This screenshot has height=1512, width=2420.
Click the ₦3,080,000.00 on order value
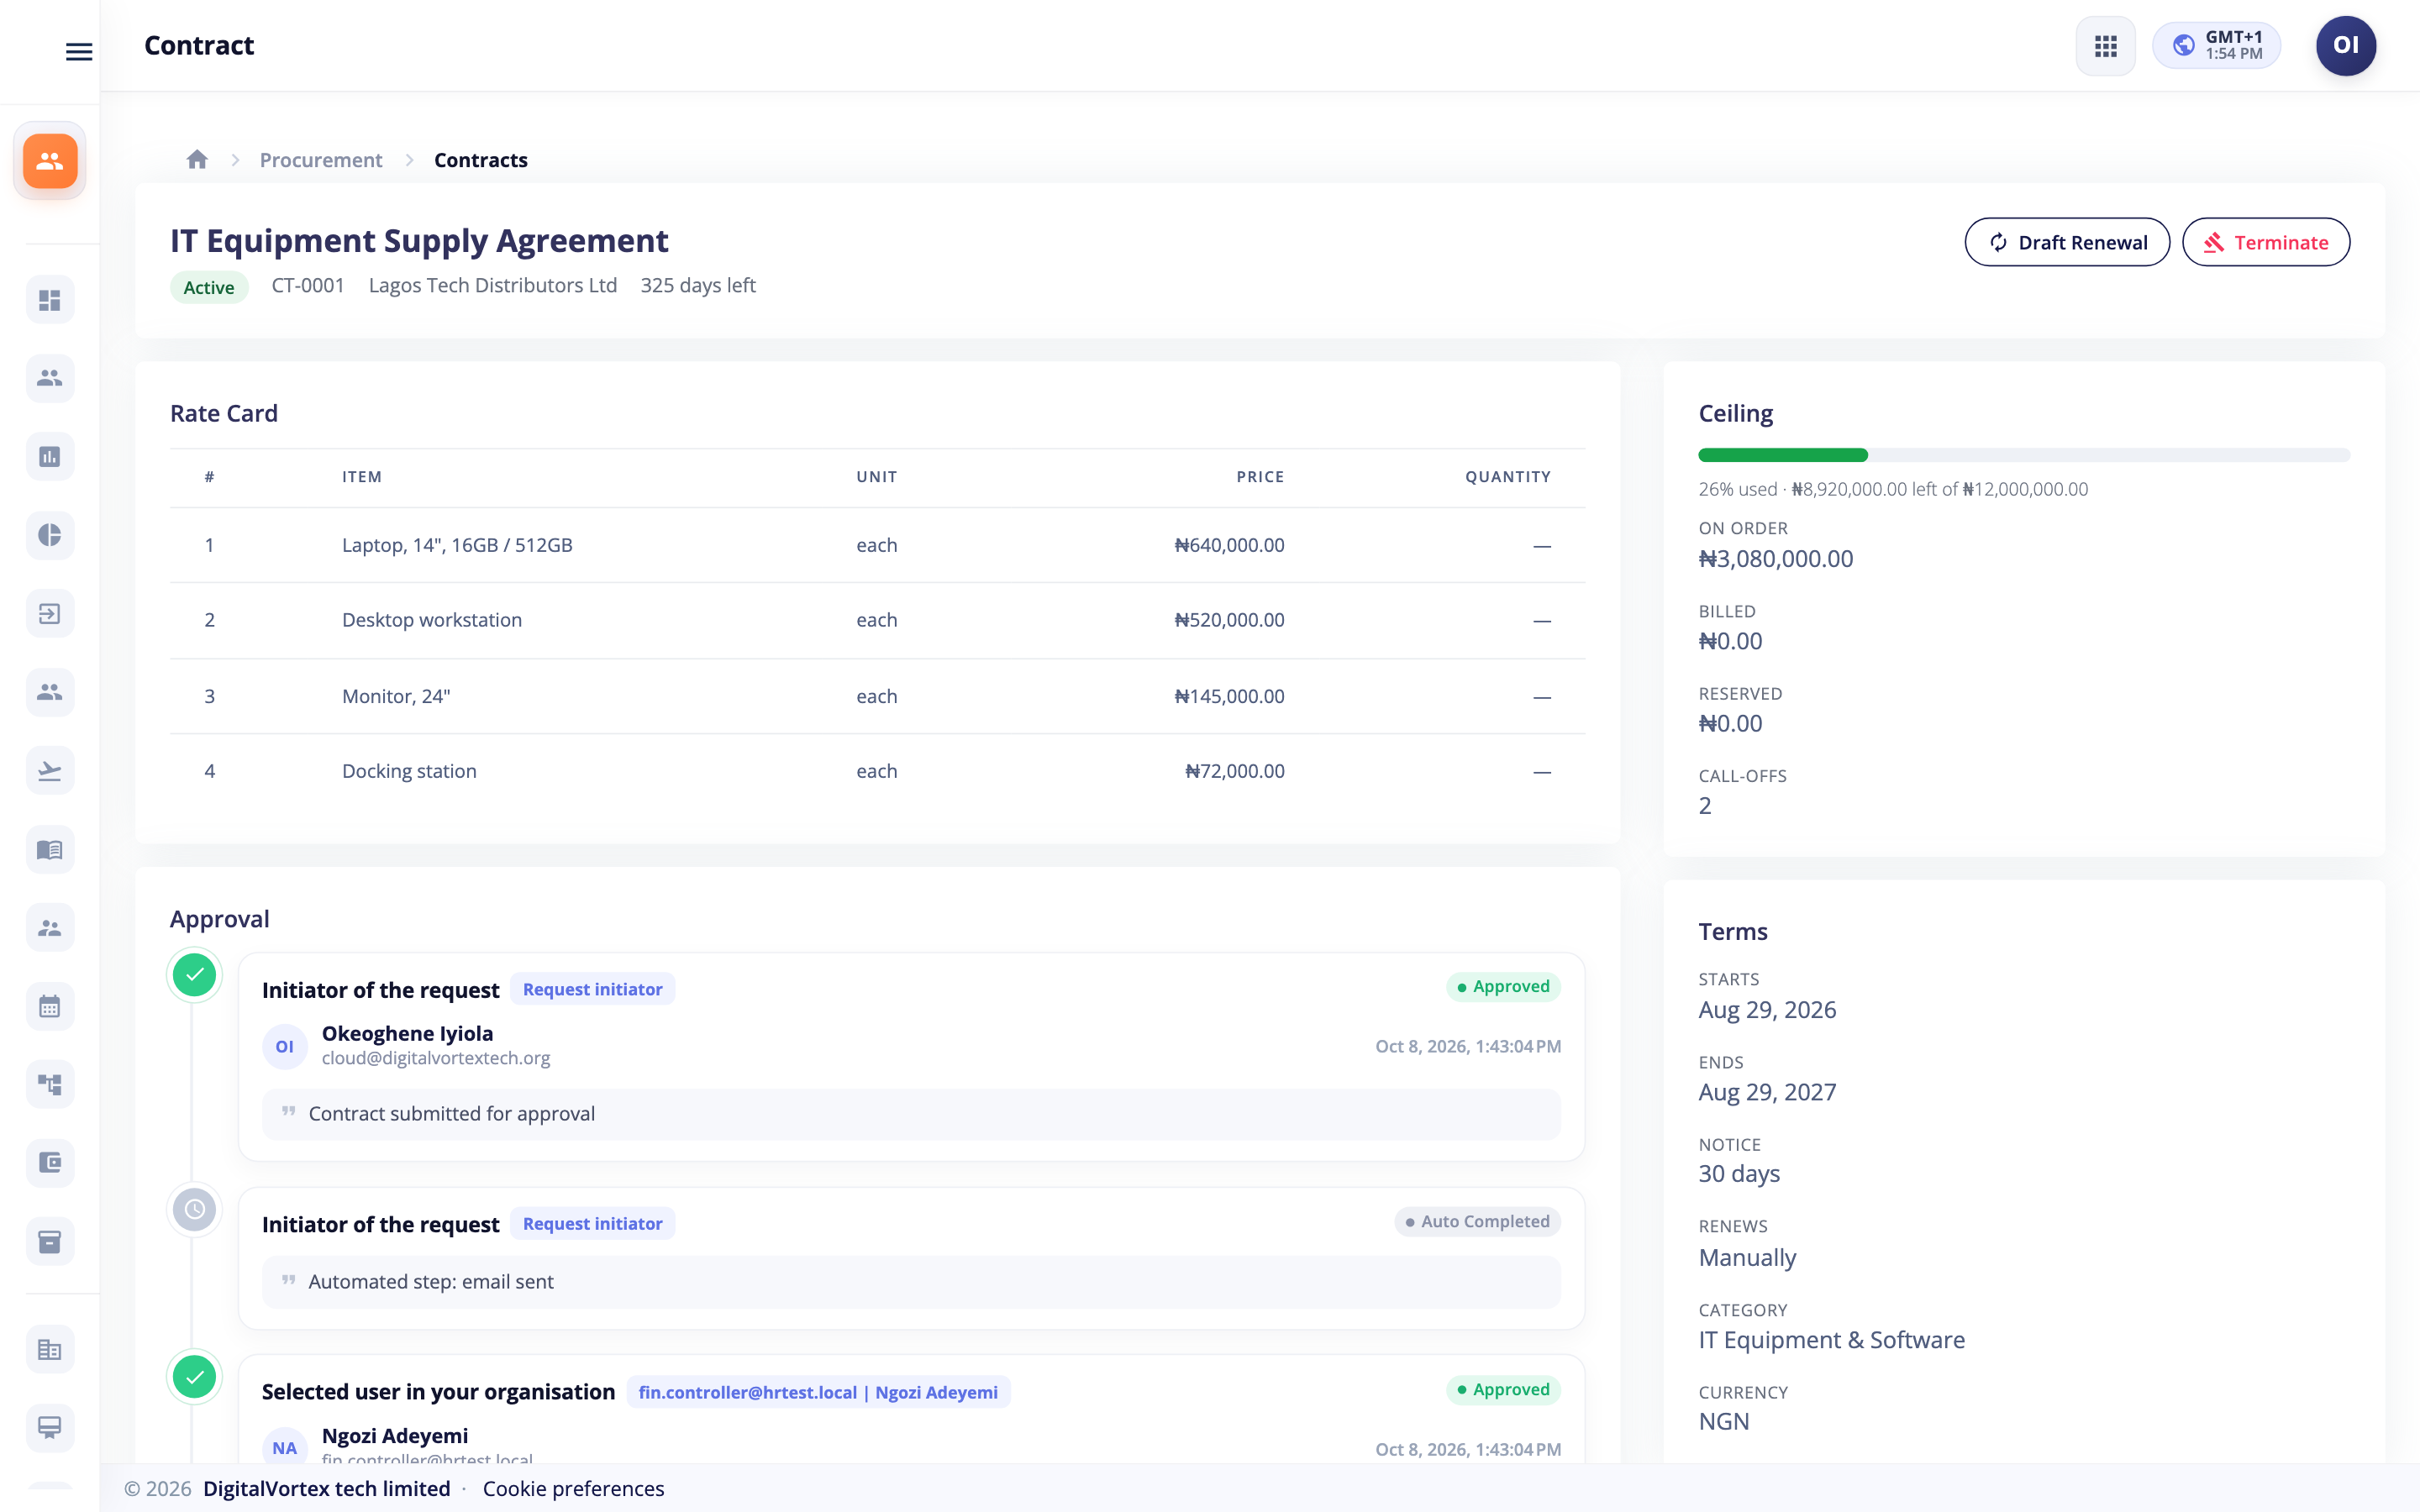(x=1775, y=559)
